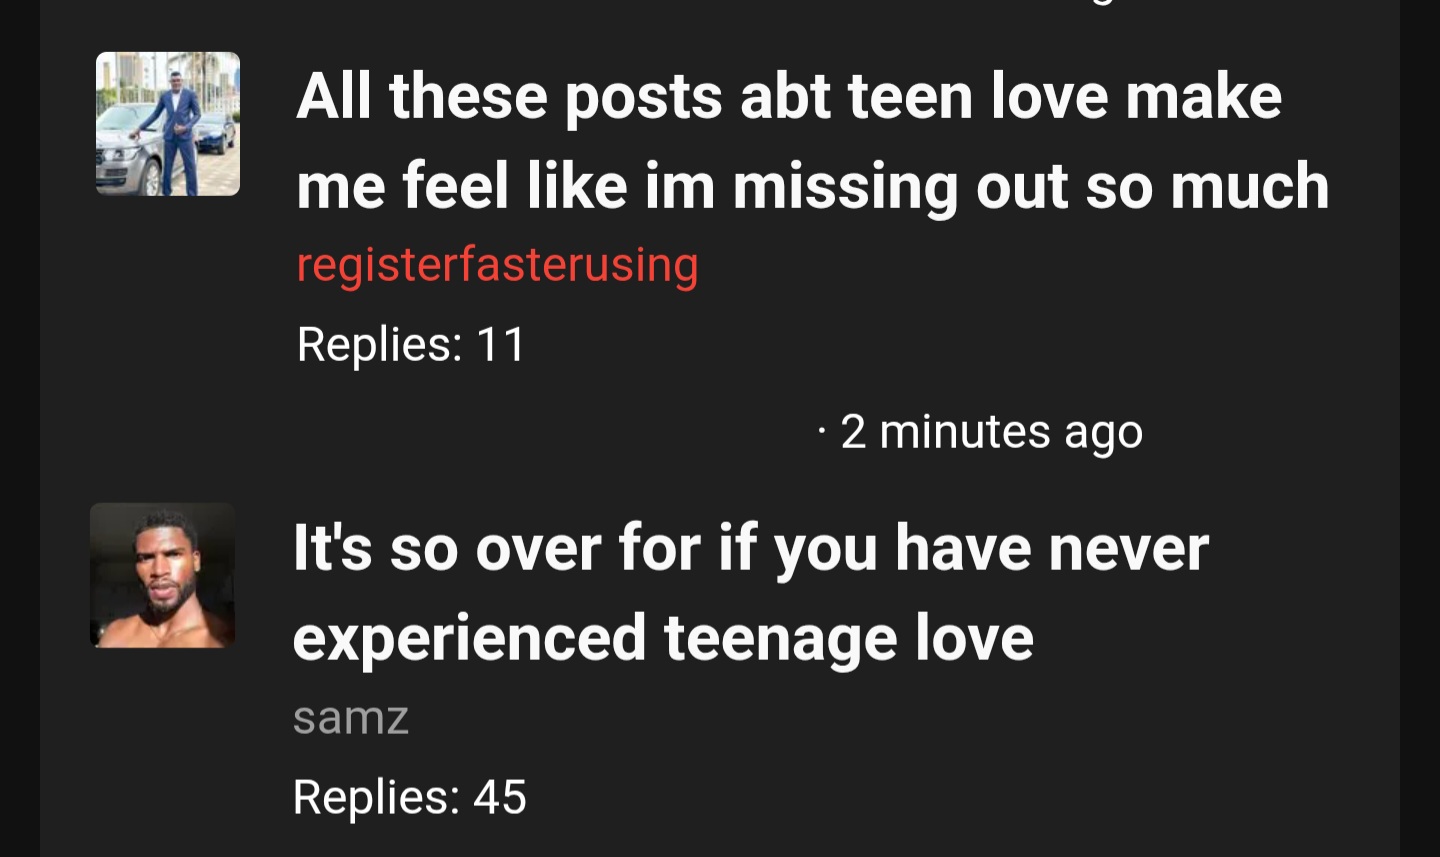
Task: Open the profile picture of registerfasterusing
Action: tap(168, 124)
